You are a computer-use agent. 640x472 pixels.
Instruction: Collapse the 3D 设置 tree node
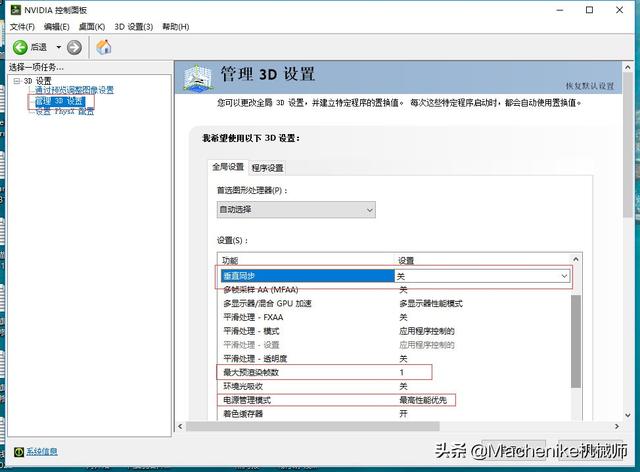(x=17, y=81)
